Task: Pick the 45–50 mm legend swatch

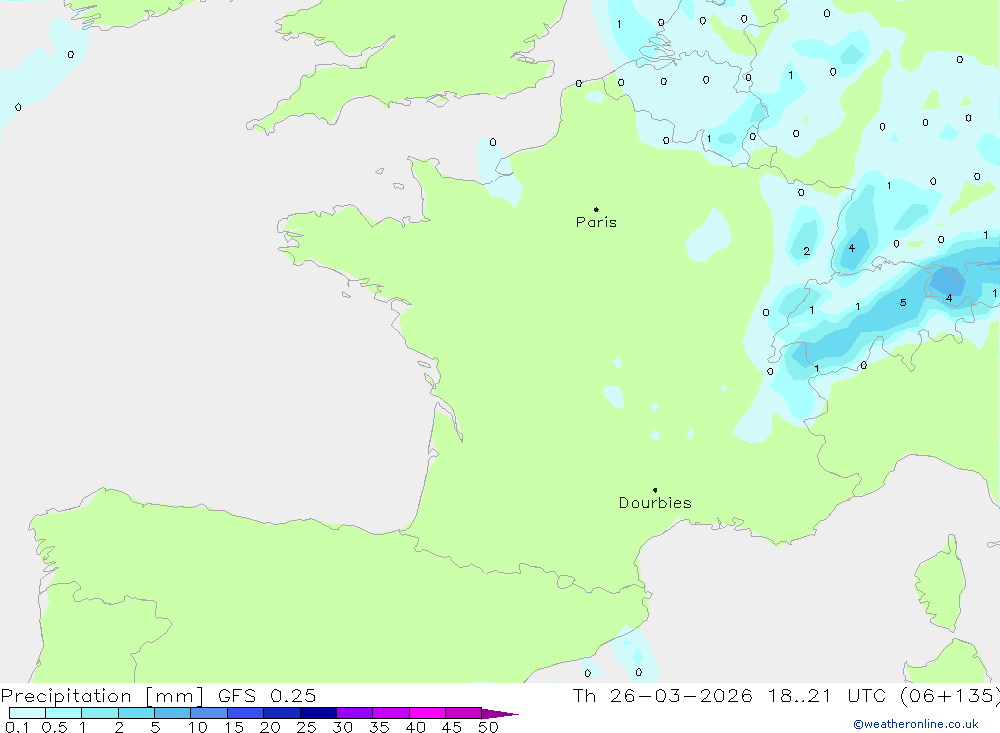Action: click(x=464, y=713)
